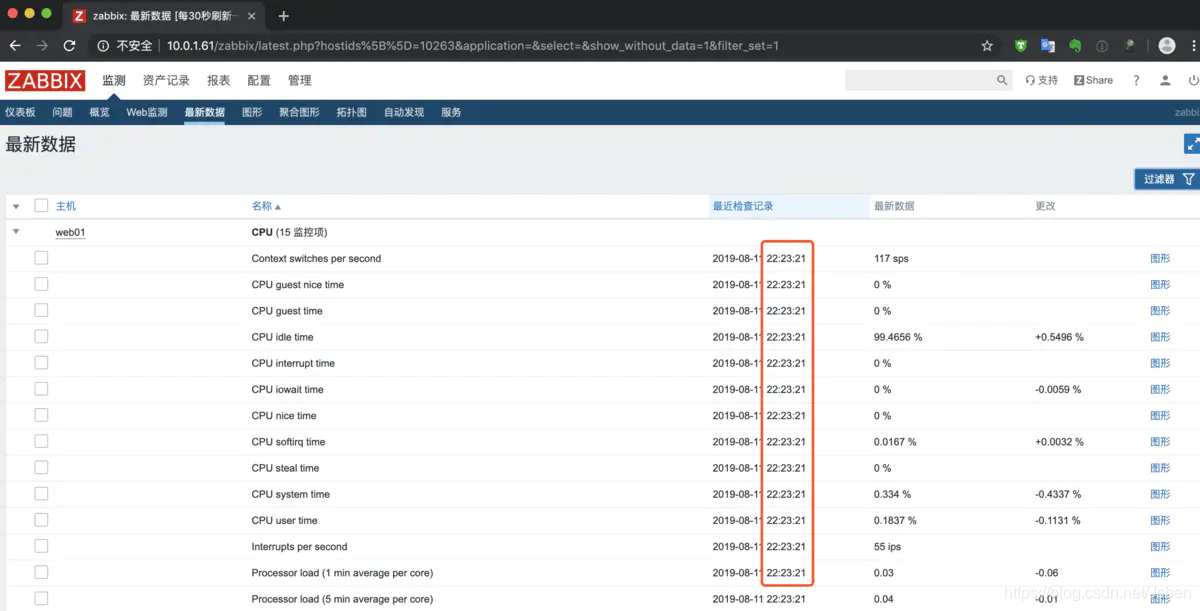Open the Google Translate extension
Viewport: 1200px width, 611px height.
(1048, 46)
